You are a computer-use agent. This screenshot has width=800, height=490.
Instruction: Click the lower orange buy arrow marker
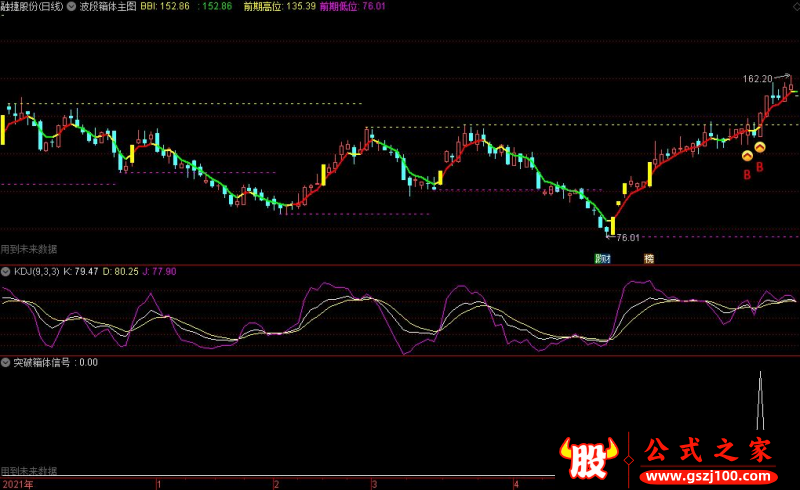(x=747, y=156)
